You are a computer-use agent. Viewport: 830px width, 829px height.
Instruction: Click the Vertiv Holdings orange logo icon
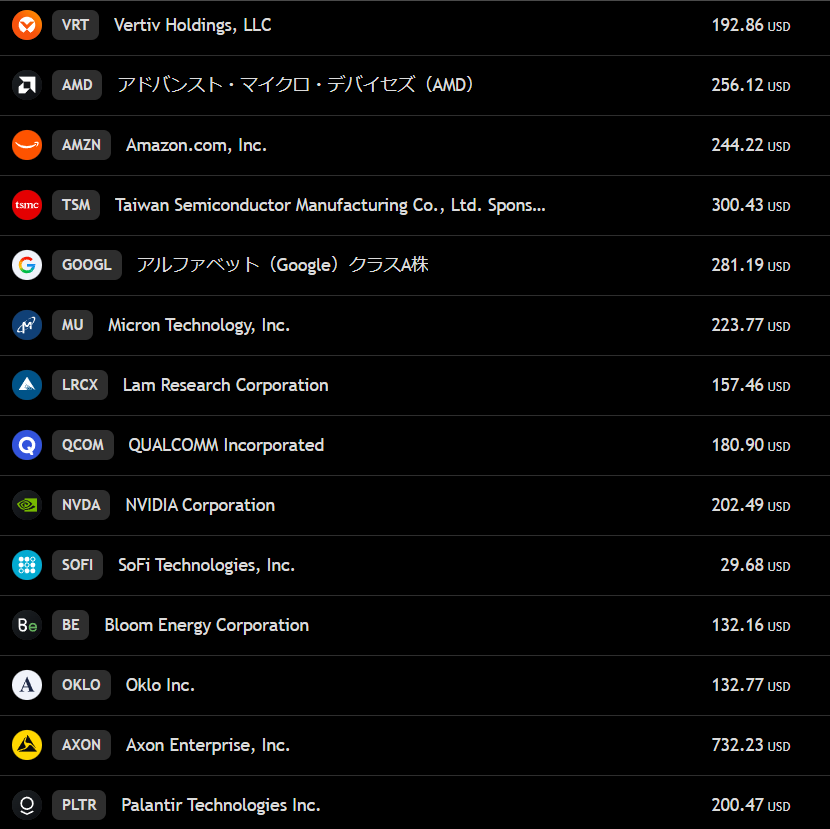tap(27, 25)
